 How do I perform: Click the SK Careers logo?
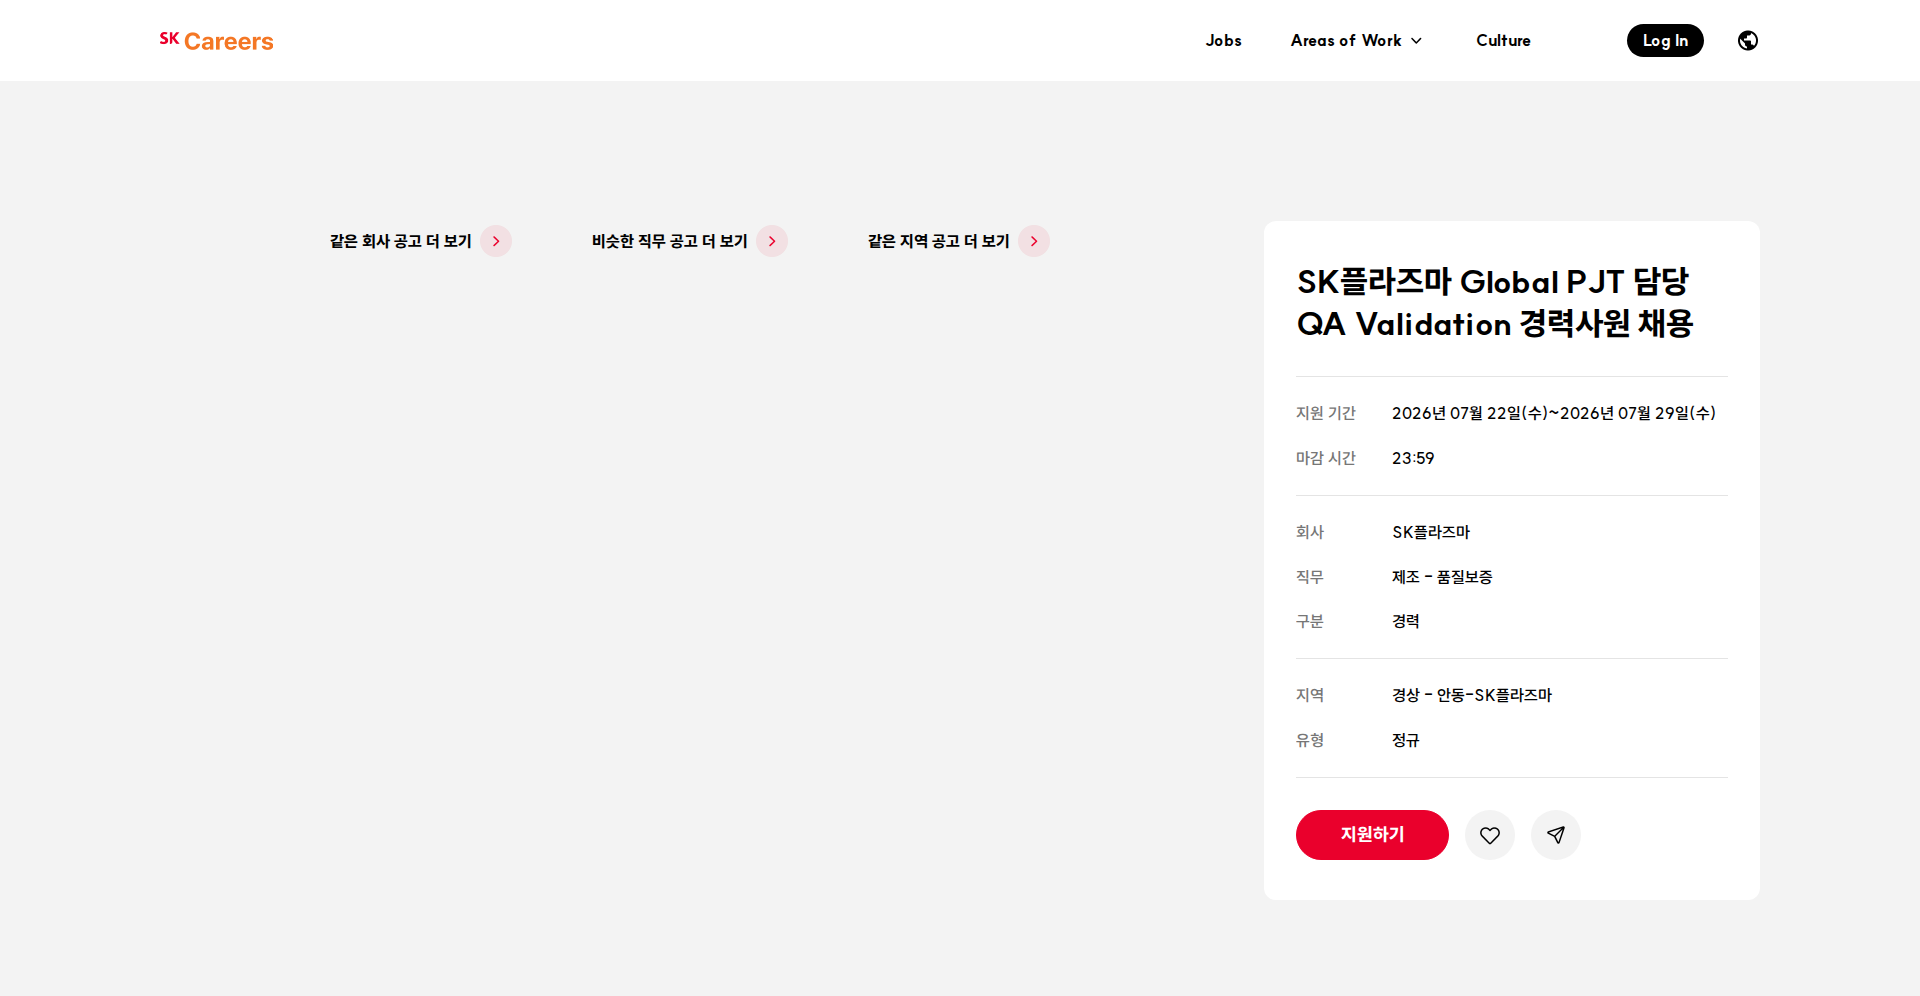pyautogui.click(x=216, y=41)
